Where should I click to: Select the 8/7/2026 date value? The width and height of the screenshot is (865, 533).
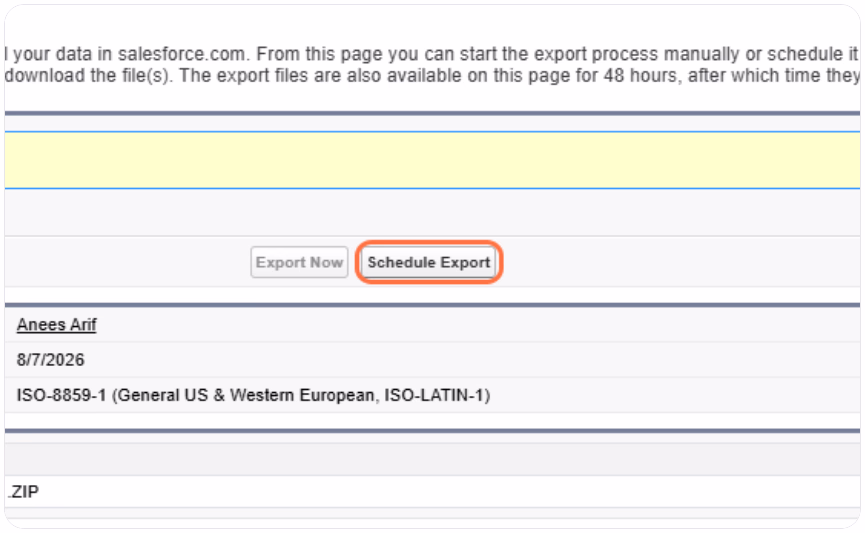pyautogui.click(x=50, y=360)
